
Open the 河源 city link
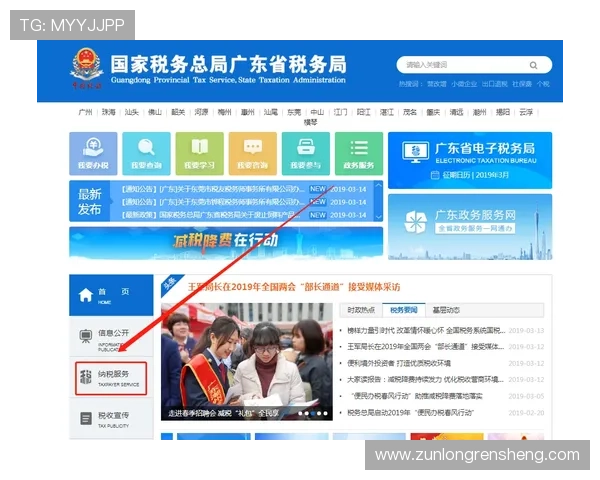pyautogui.click(x=201, y=112)
